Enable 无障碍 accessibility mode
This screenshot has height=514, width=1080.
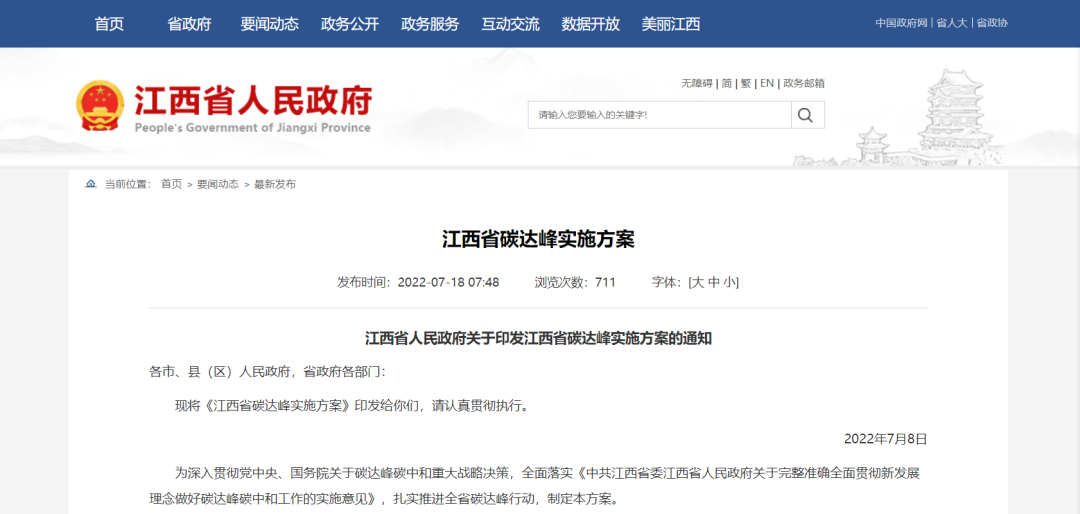[x=697, y=83]
